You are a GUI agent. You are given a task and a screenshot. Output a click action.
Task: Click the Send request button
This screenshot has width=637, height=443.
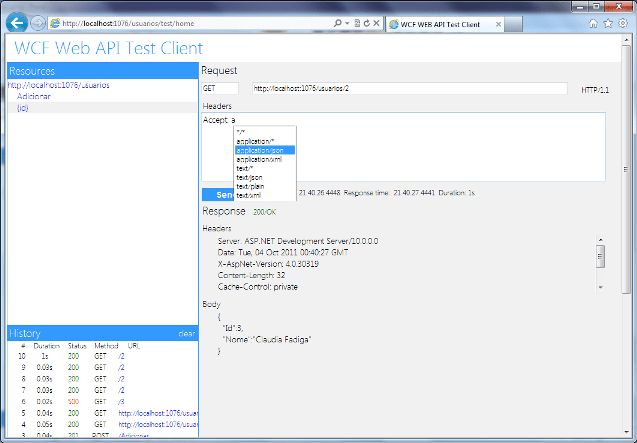click(218, 195)
